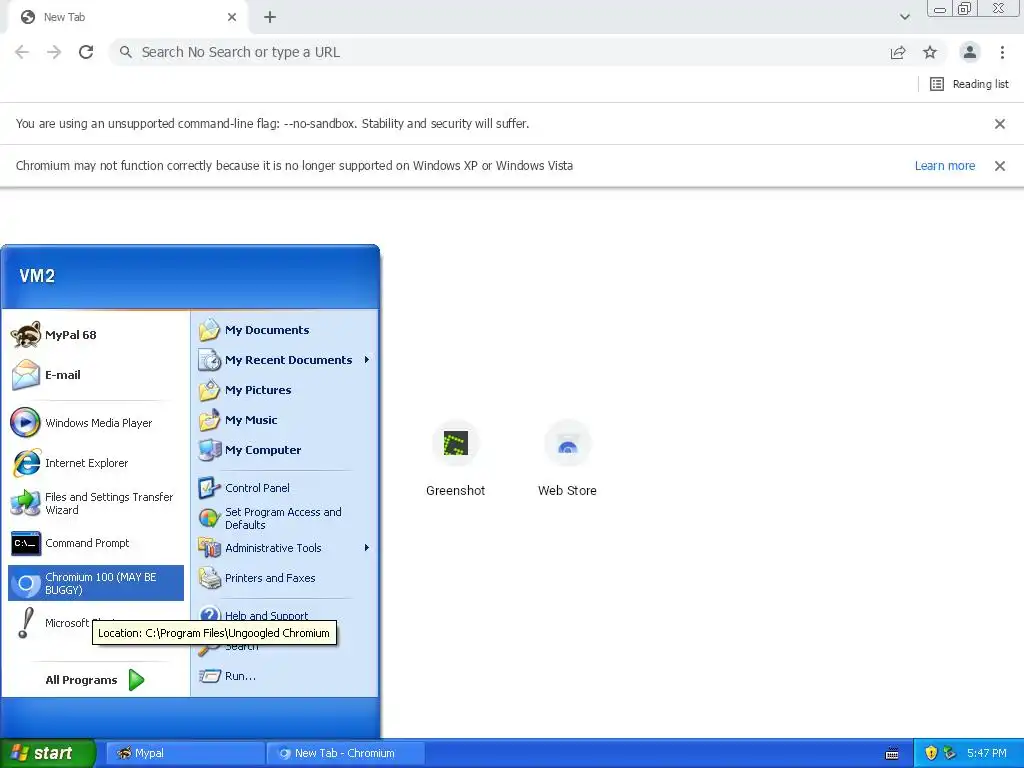Click the security shield tray icon

pyautogui.click(x=931, y=753)
